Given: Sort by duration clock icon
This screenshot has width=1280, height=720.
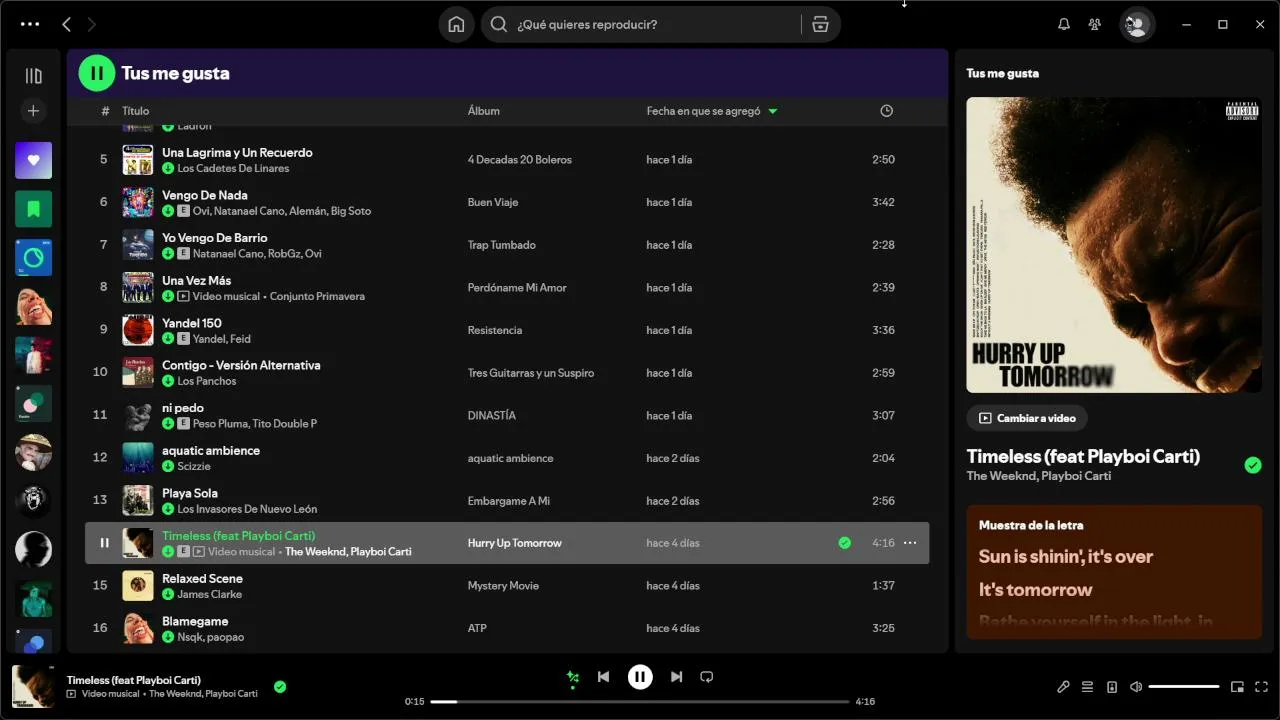Looking at the screenshot, I should pos(886,111).
